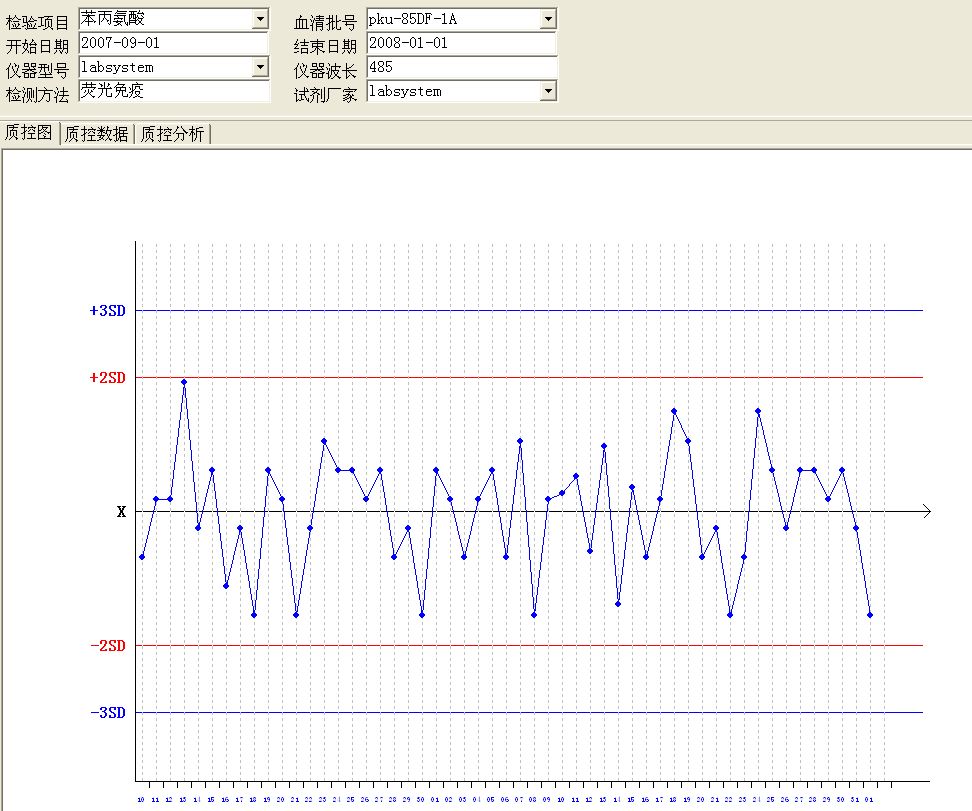This screenshot has height=811, width=972.
Task: Click the +3SD axis label
Action: coord(107,311)
